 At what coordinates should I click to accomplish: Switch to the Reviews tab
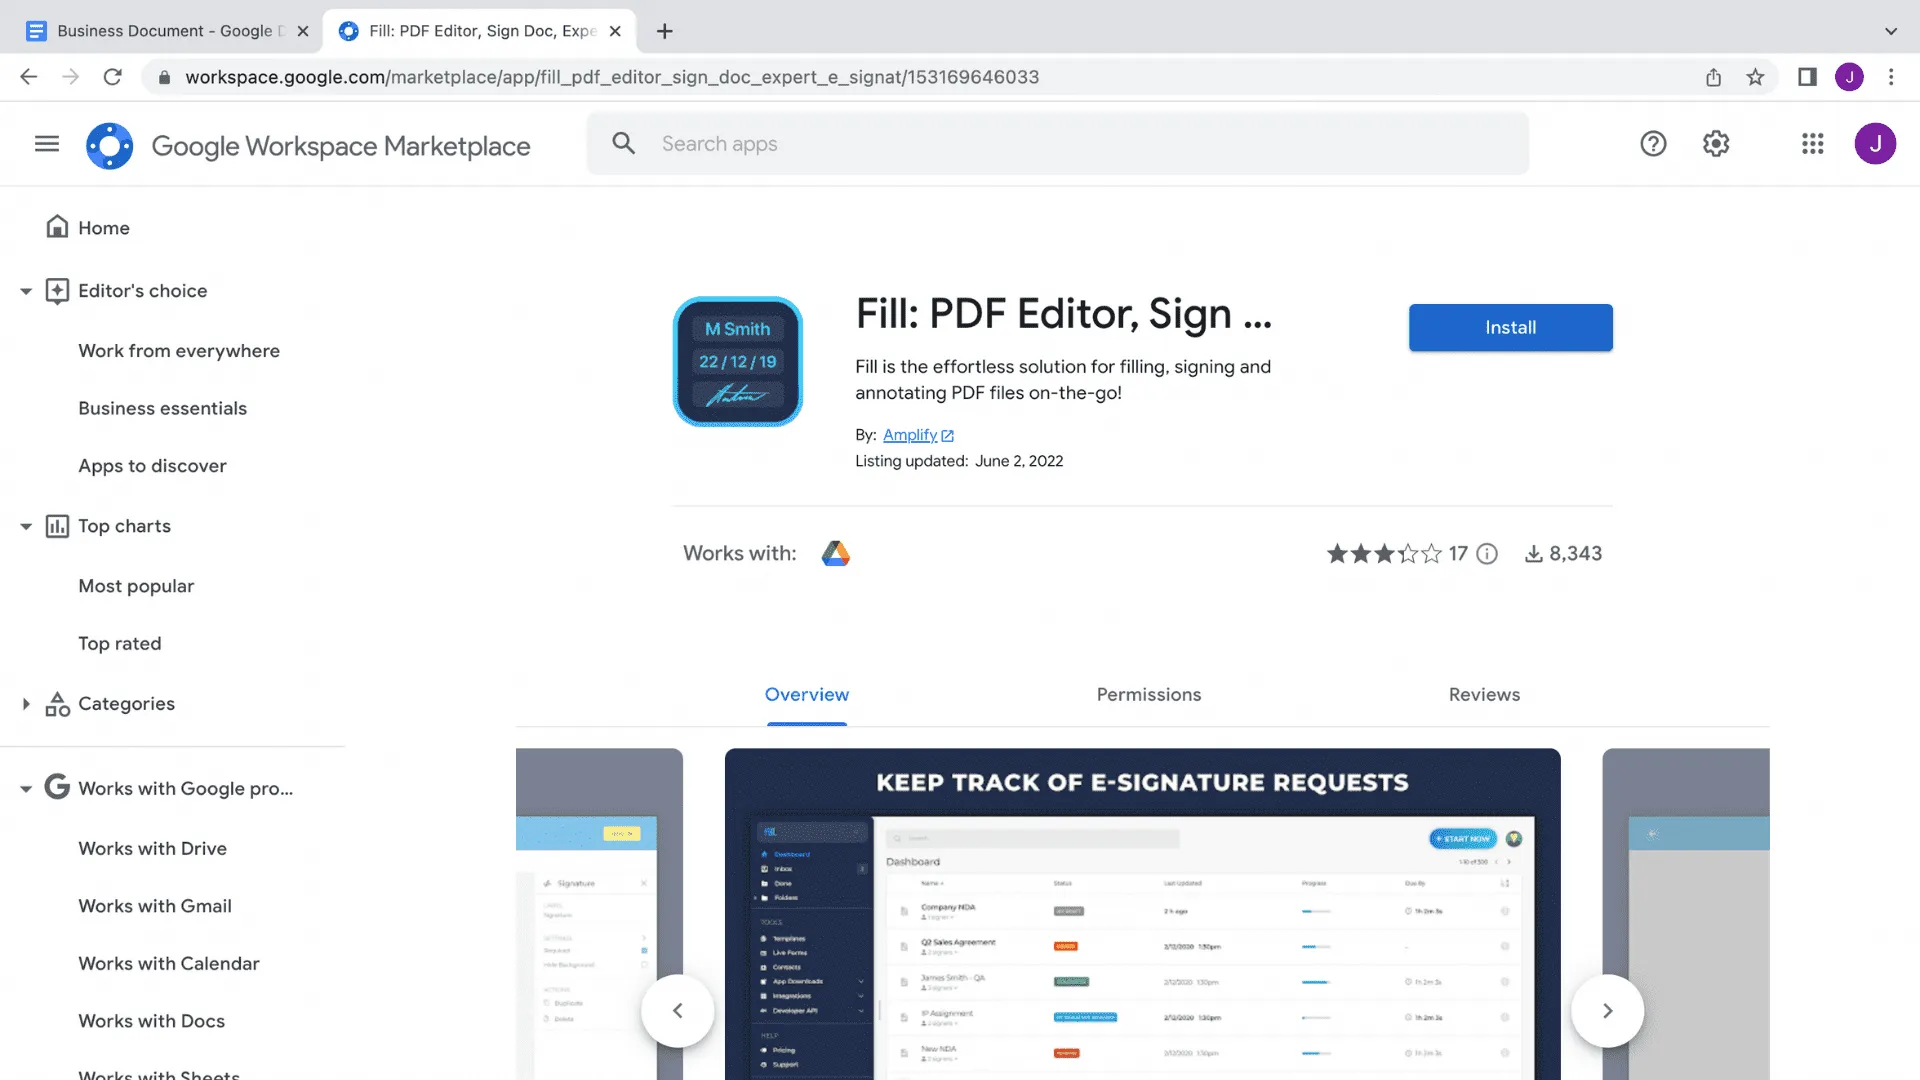pyautogui.click(x=1484, y=694)
